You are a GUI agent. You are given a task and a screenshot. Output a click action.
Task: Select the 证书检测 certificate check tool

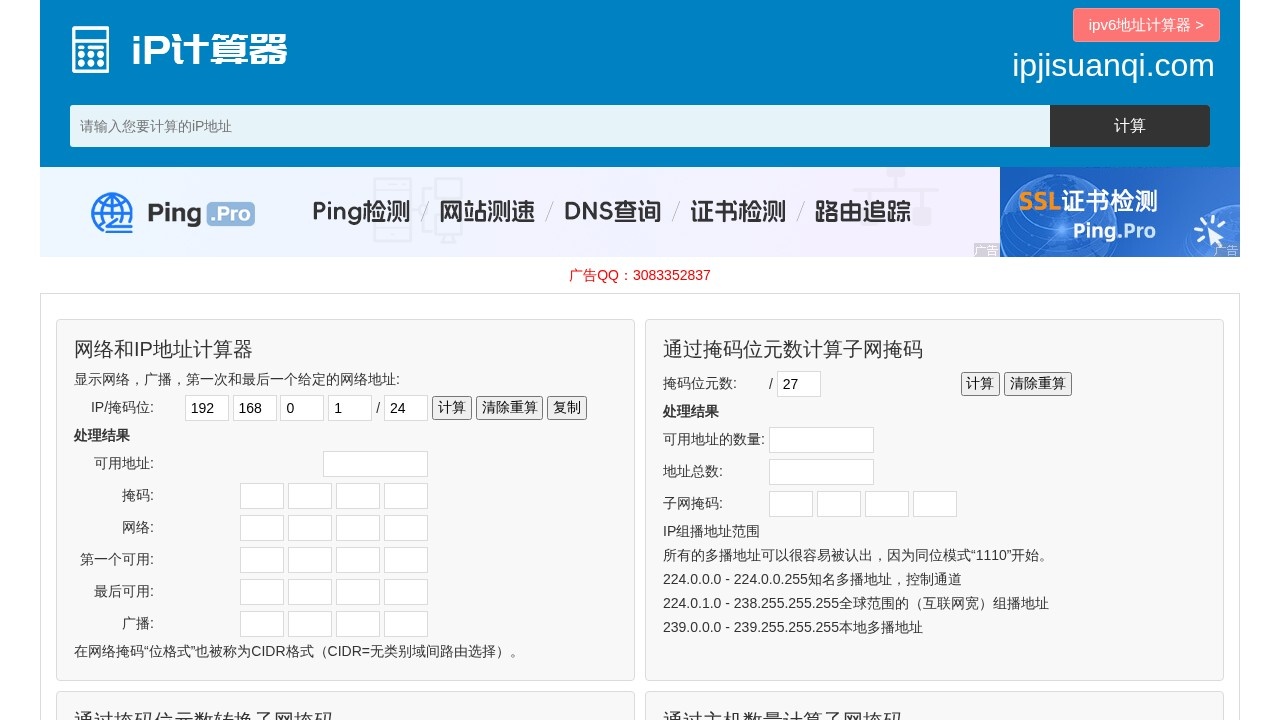pyautogui.click(x=737, y=212)
